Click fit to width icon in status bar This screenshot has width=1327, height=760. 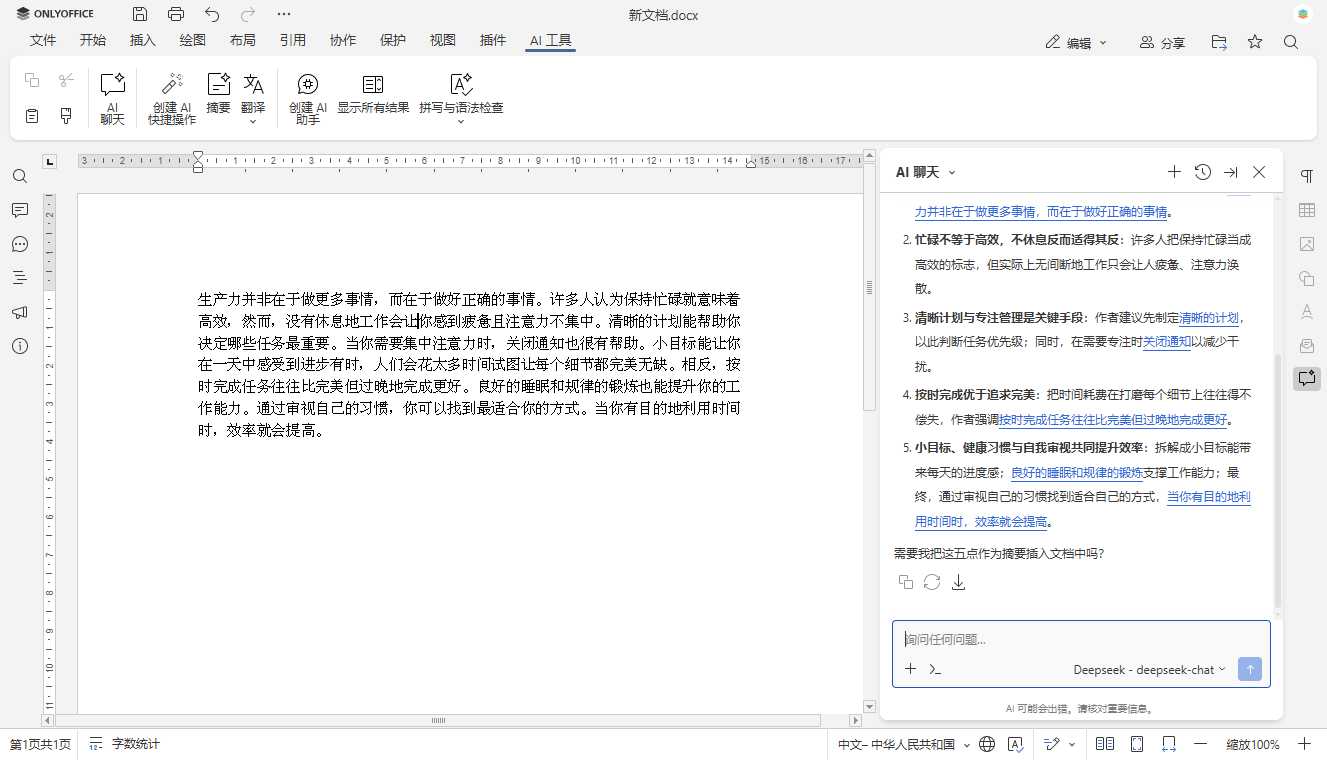click(x=1169, y=744)
